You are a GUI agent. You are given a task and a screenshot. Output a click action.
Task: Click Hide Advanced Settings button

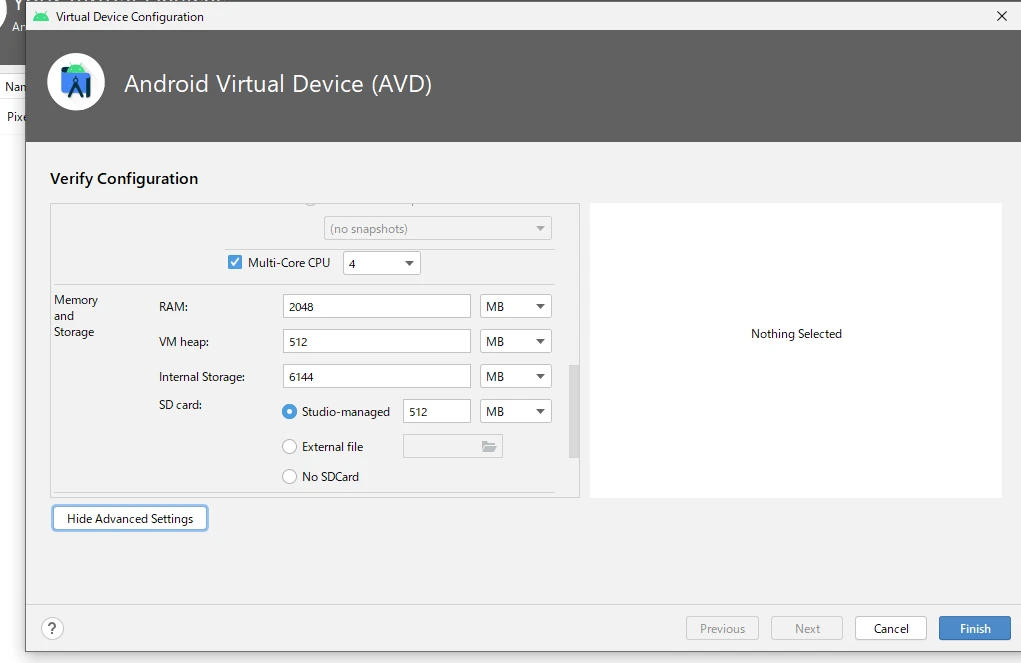[x=130, y=519]
